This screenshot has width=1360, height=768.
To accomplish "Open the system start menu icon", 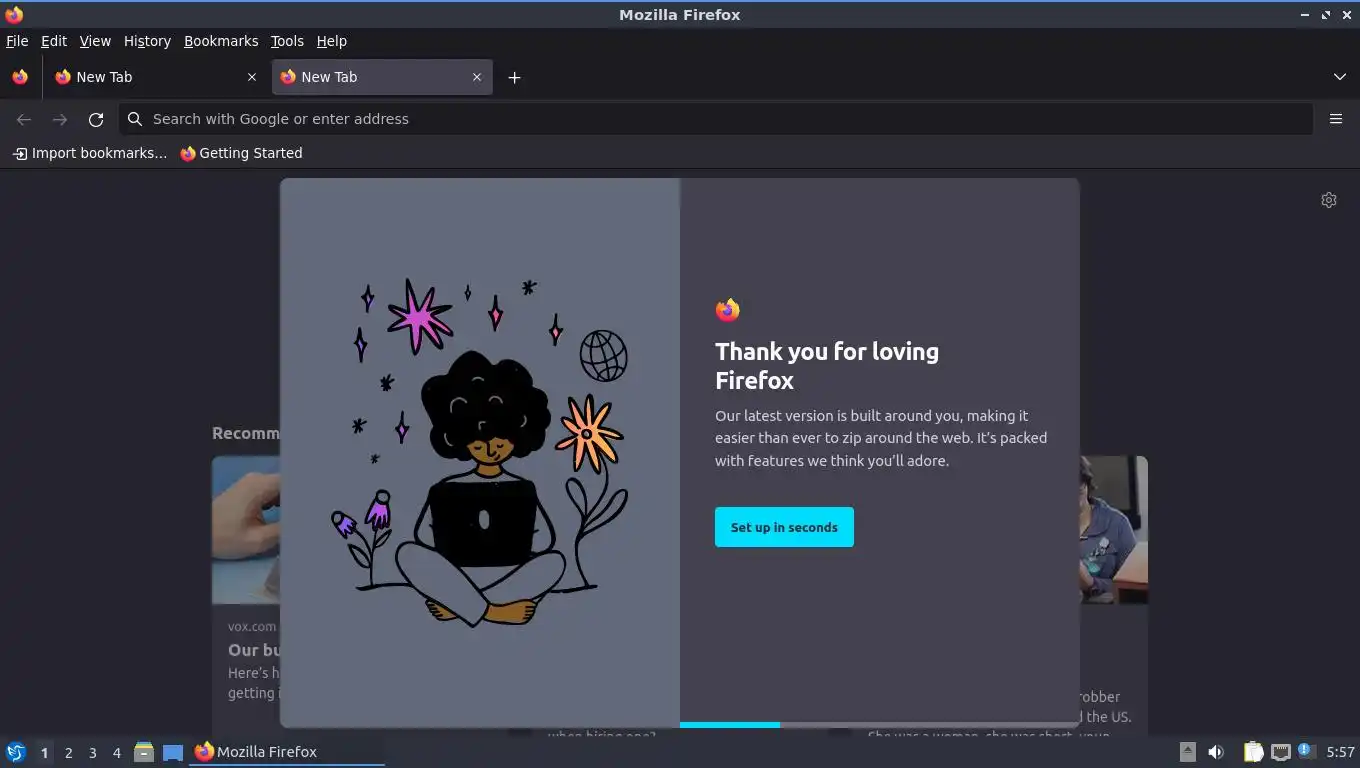I will coord(16,752).
